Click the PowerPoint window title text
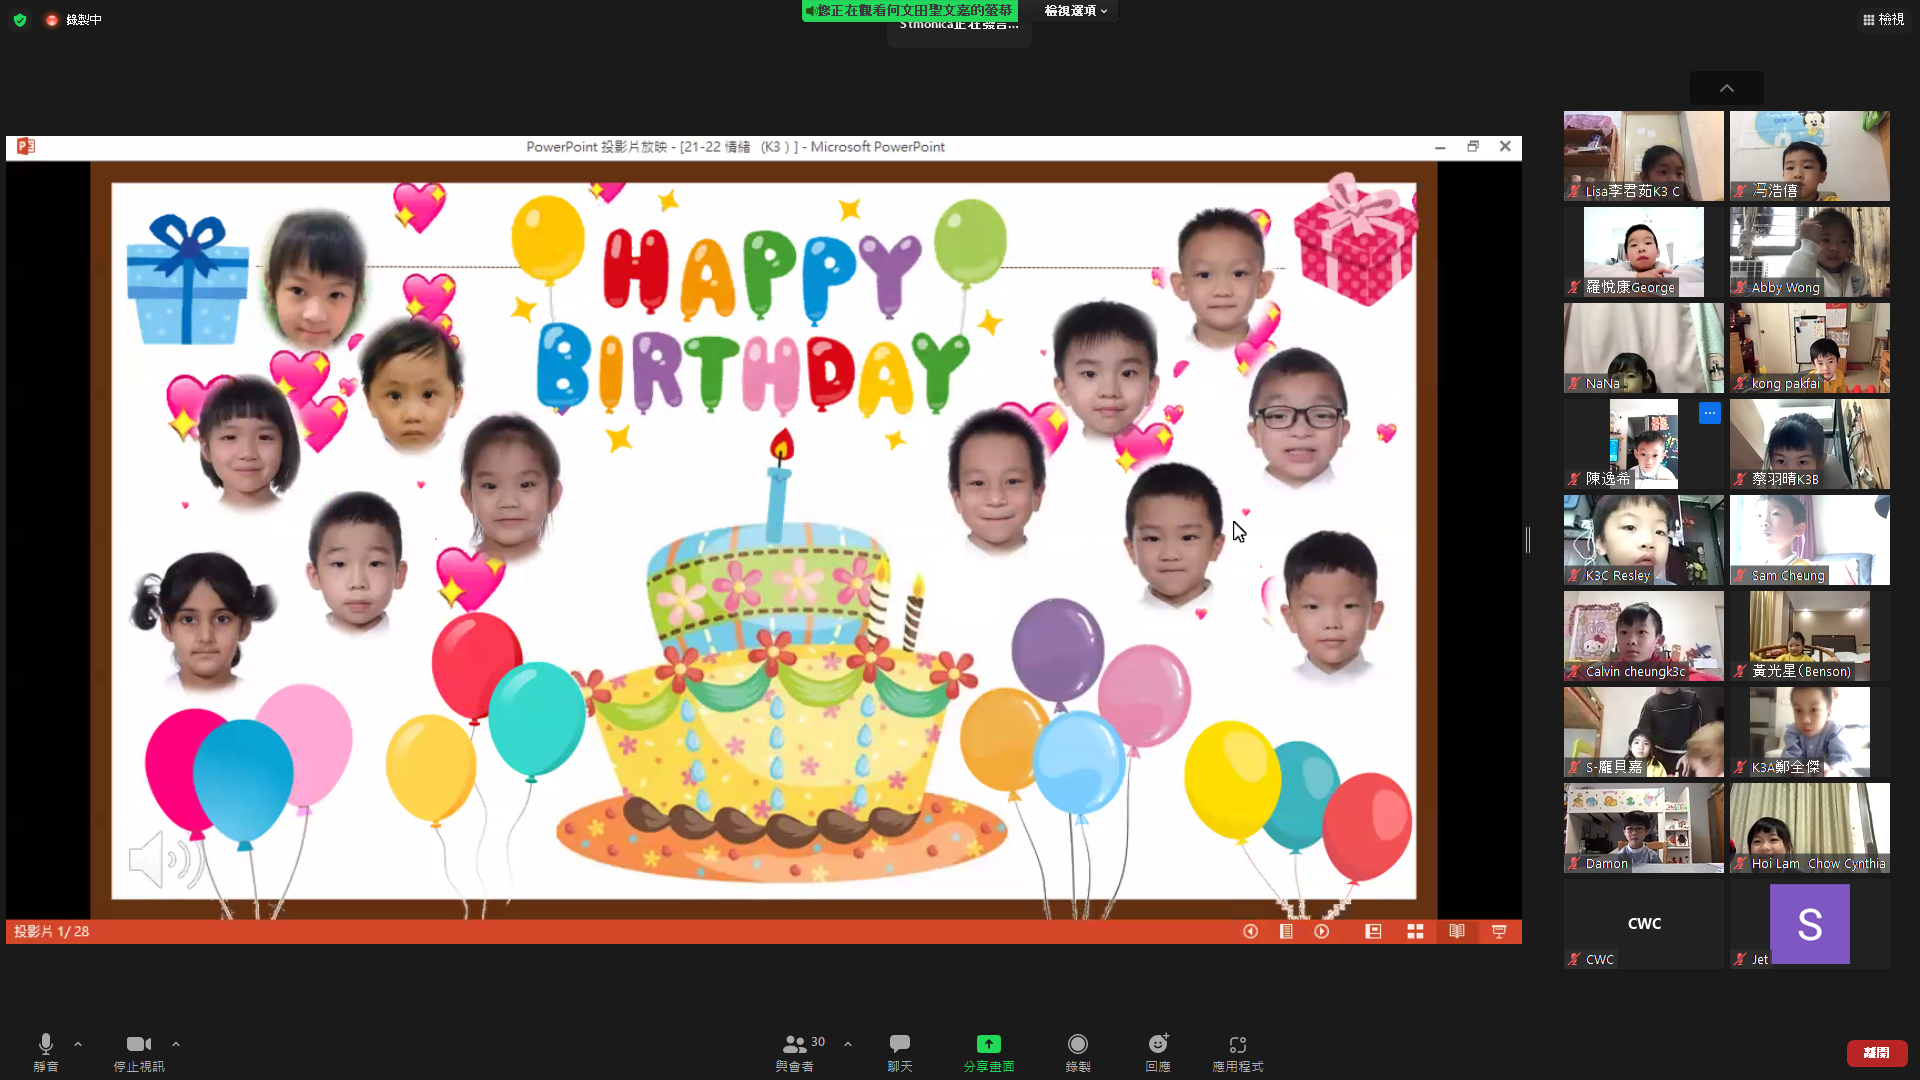Viewport: 1920px width, 1080px height. click(x=735, y=146)
